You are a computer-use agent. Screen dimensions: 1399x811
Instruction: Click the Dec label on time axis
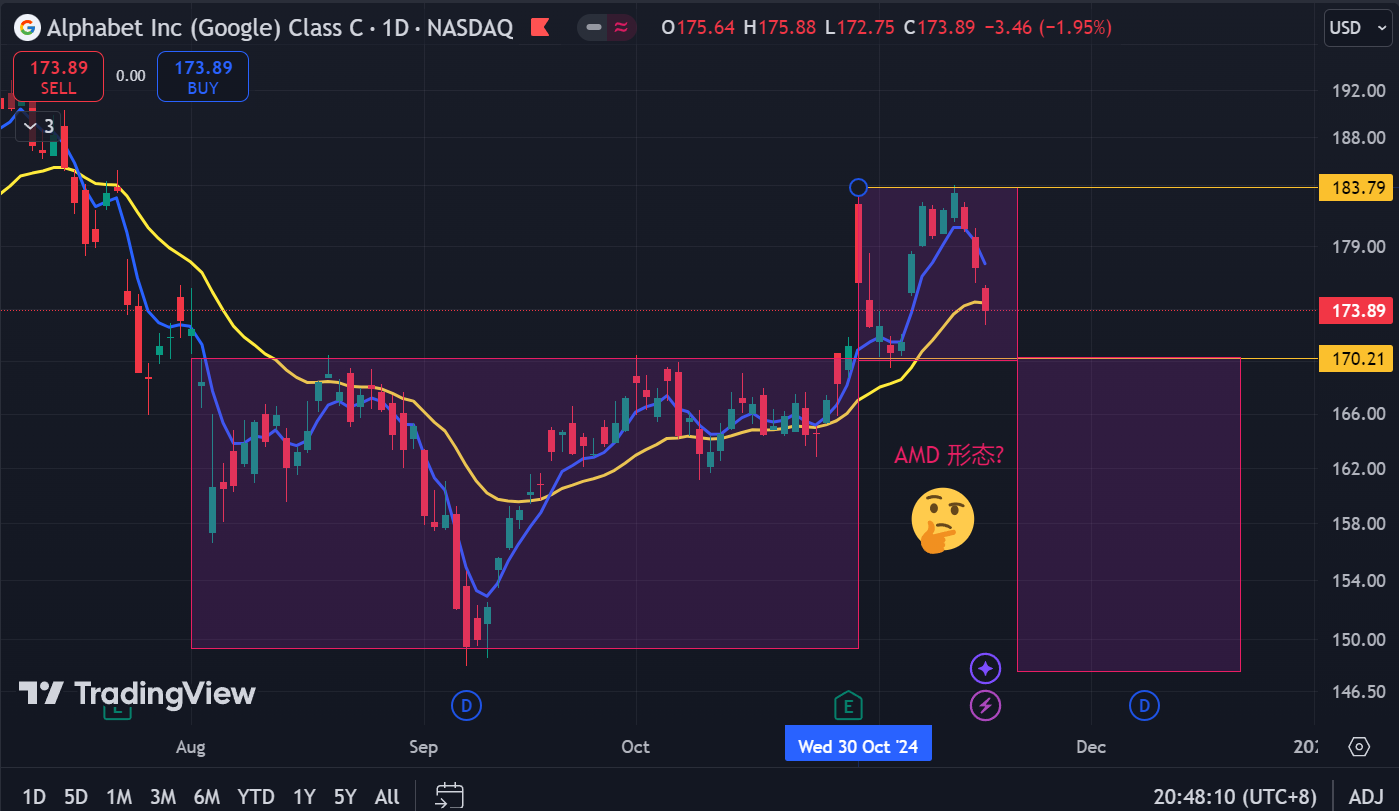point(1090,747)
